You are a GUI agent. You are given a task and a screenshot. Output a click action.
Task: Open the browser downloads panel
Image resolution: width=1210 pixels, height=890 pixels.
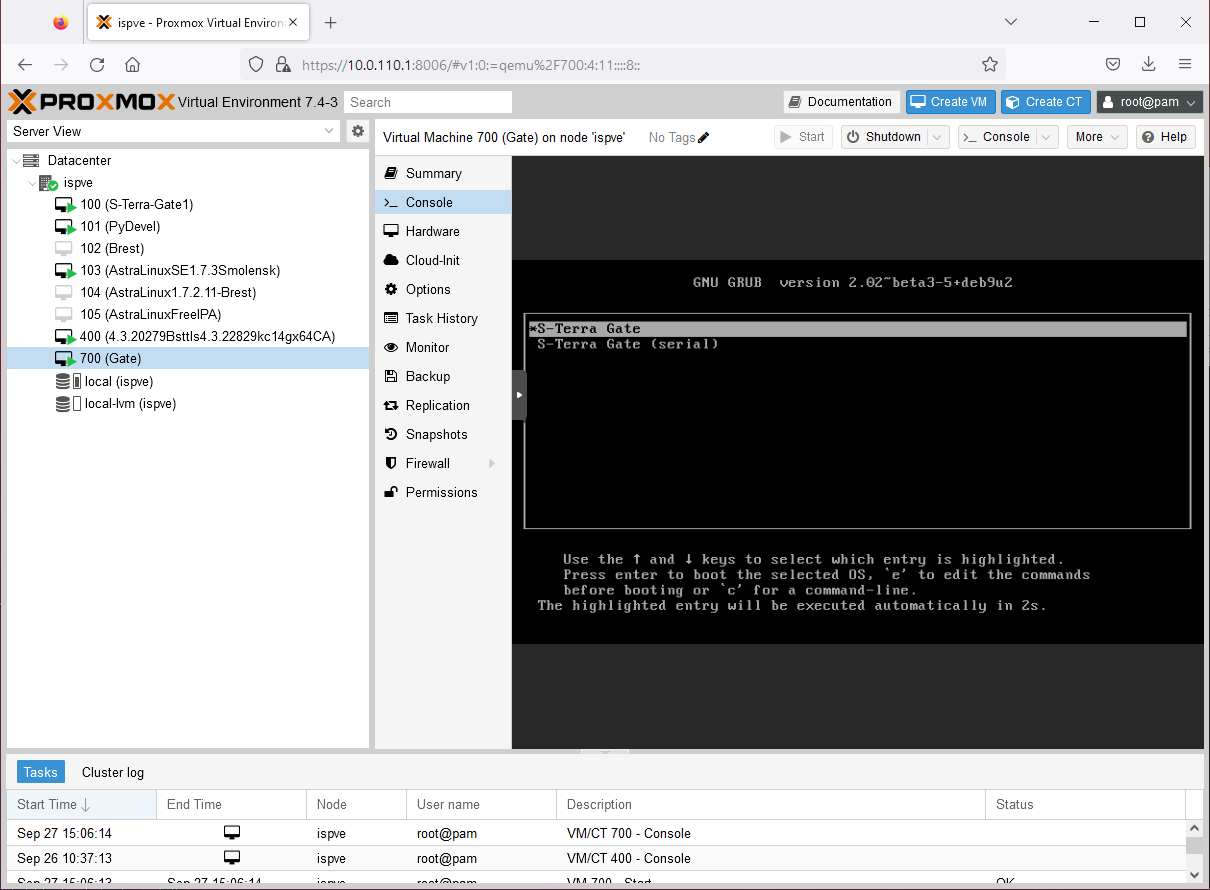(x=1149, y=64)
